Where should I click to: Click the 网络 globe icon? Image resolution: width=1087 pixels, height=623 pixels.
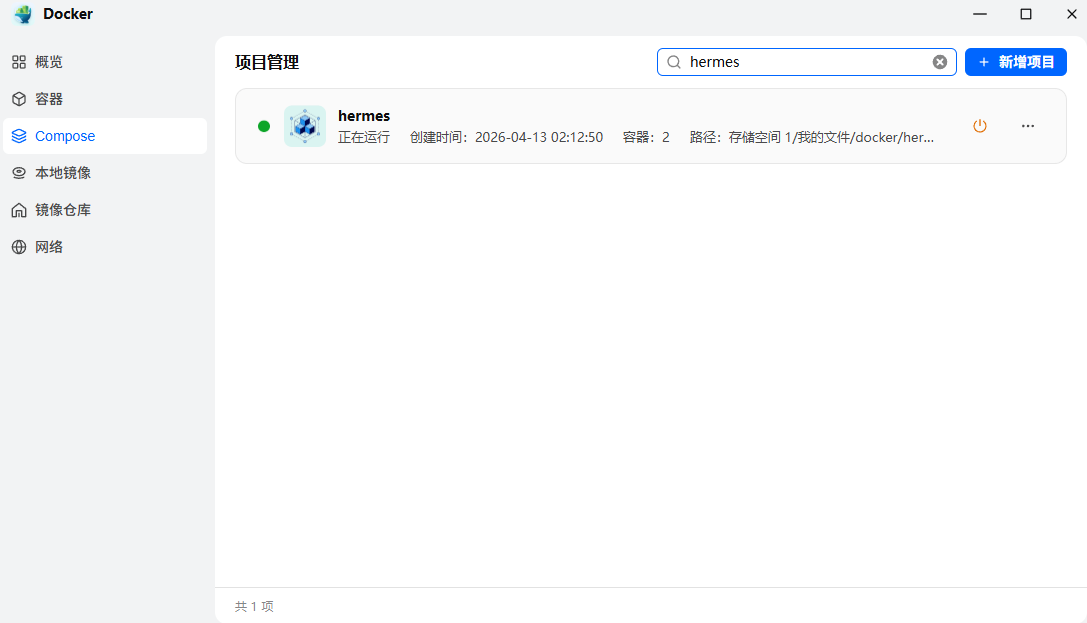[19, 247]
